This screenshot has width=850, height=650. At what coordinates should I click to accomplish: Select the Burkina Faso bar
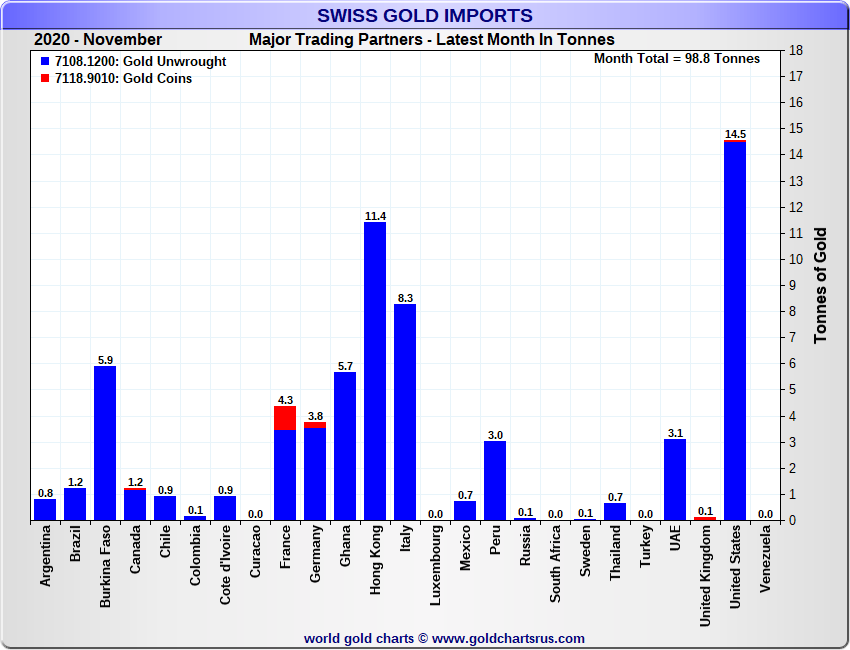[105, 443]
